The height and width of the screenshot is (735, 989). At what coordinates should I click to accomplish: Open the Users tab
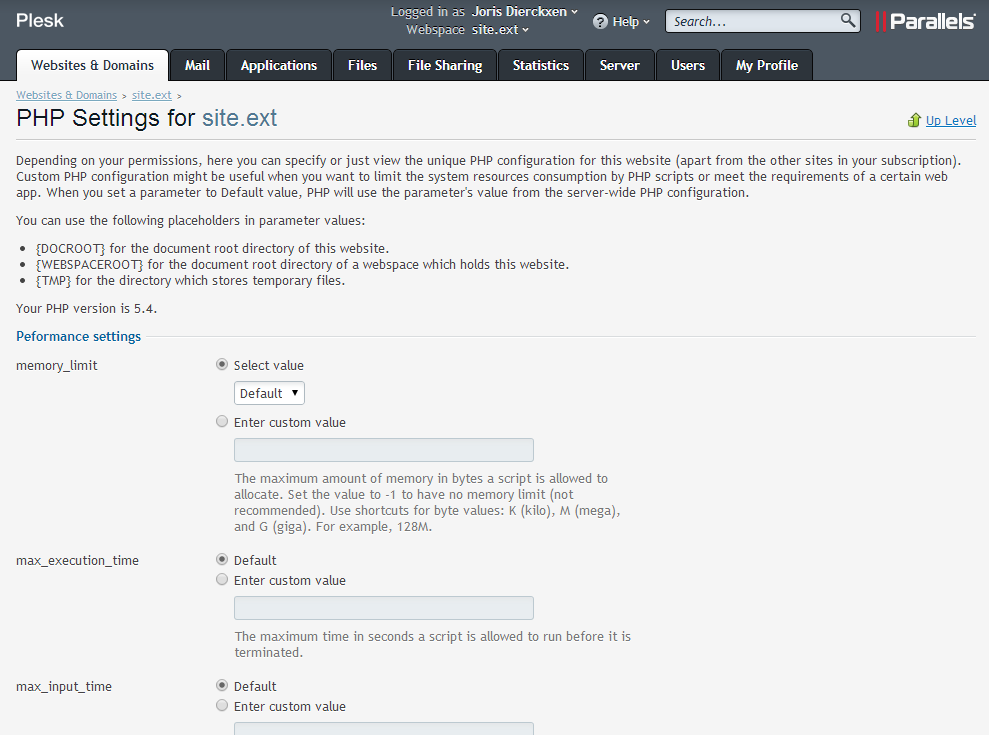coord(688,66)
